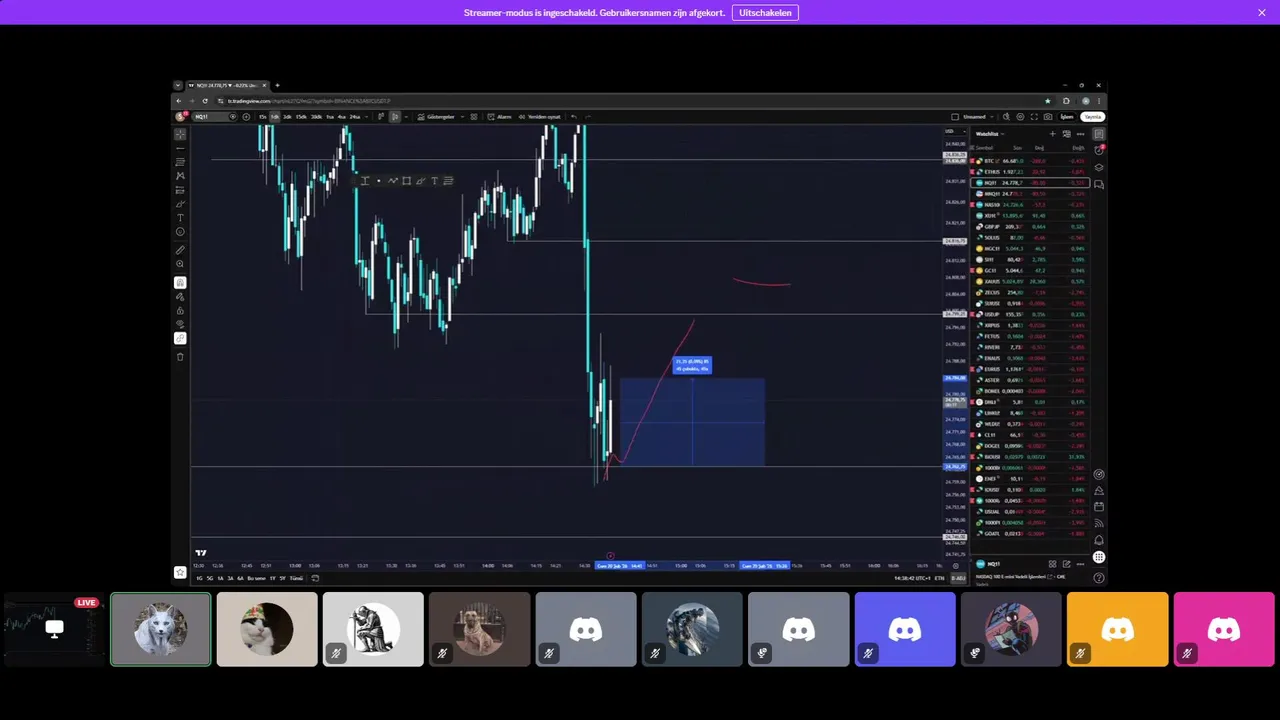This screenshot has width=1280, height=720.
Task: Select the 15dk timeframe
Action: pyautogui.click(x=301, y=116)
